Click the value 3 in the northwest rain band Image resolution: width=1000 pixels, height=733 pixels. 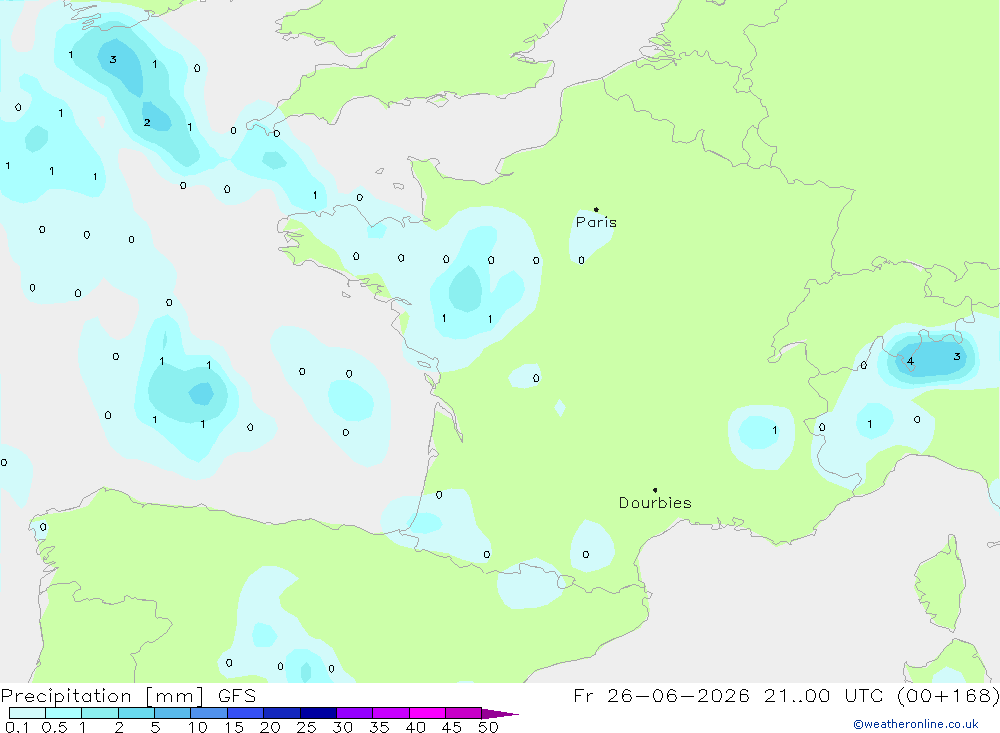click(x=113, y=60)
